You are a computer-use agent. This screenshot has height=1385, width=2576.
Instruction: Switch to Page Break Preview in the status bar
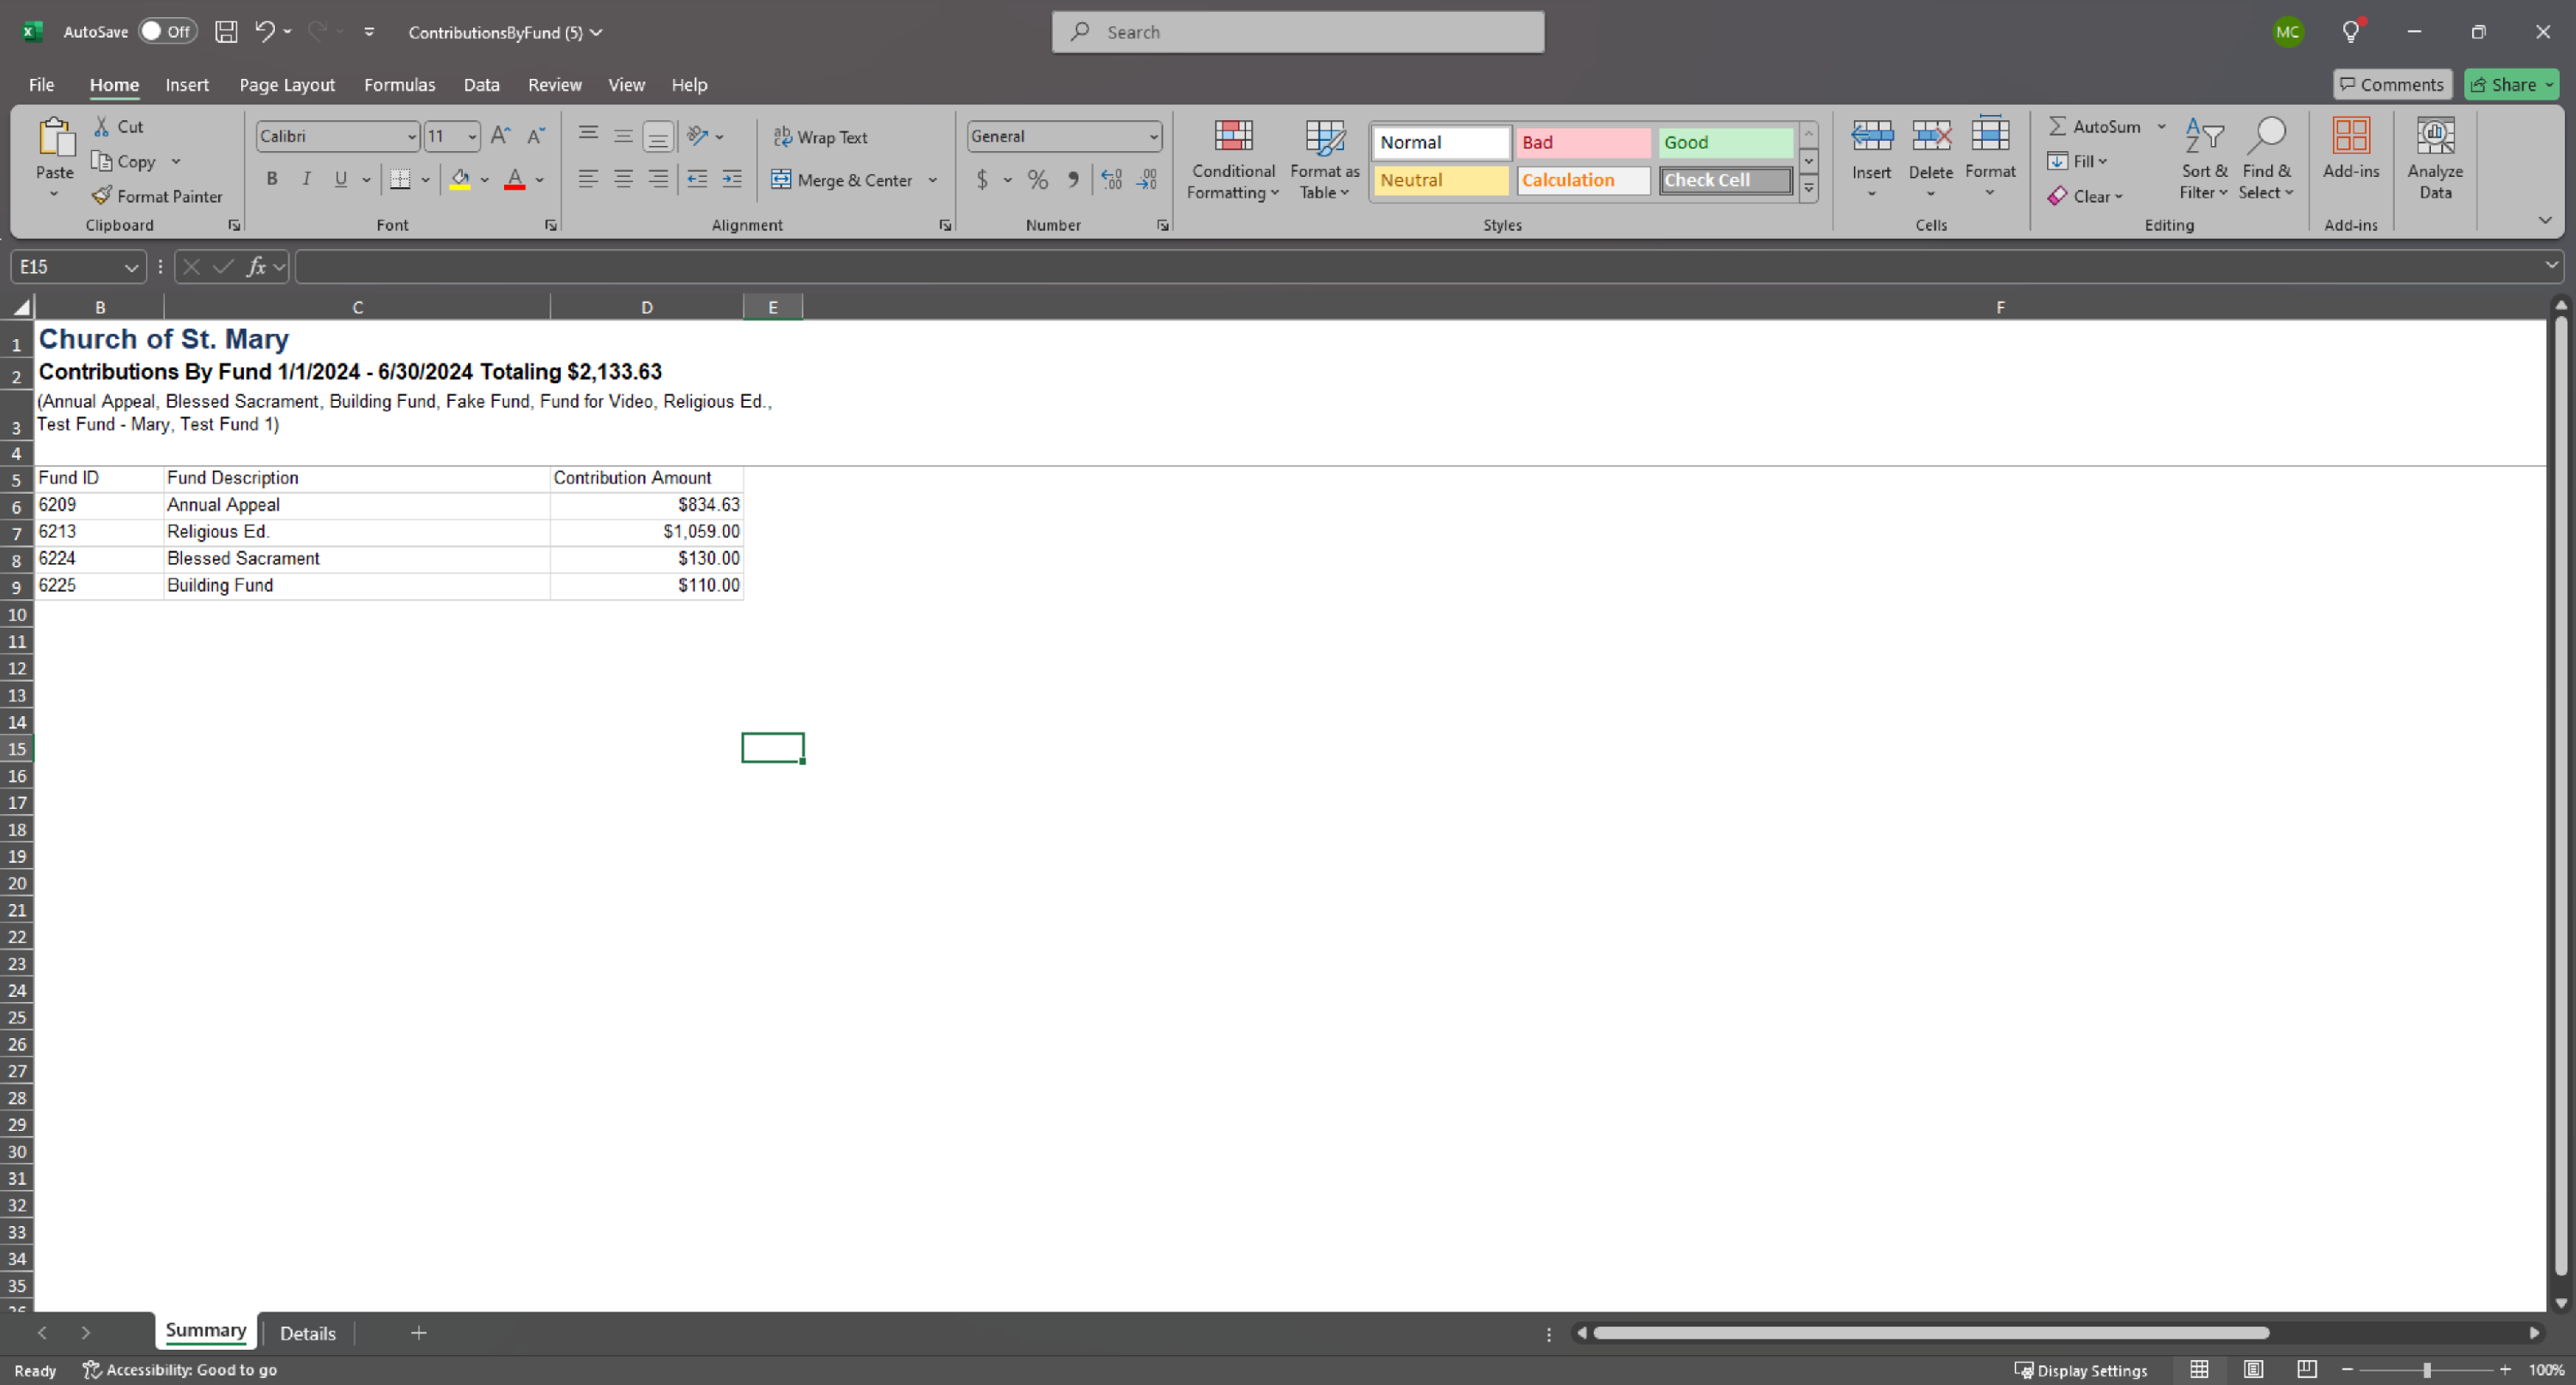[x=2307, y=1370]
